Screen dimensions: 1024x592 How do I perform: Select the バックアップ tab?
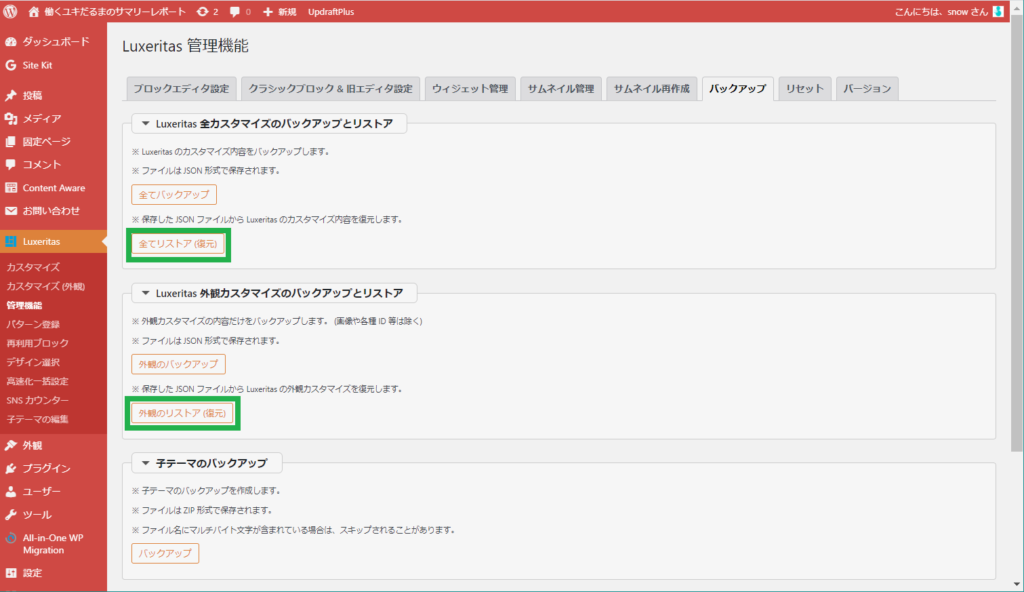click(737, 89)
